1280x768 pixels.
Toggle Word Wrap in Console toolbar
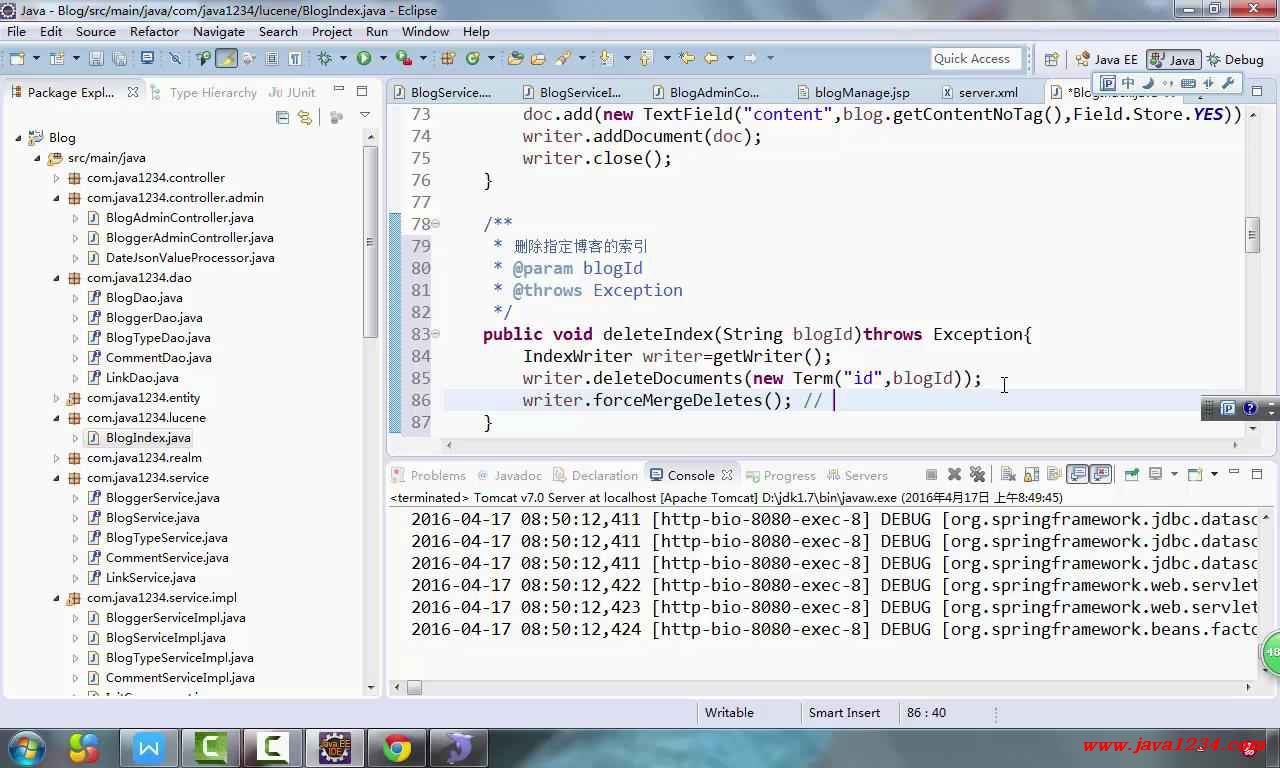(1053, 475)
